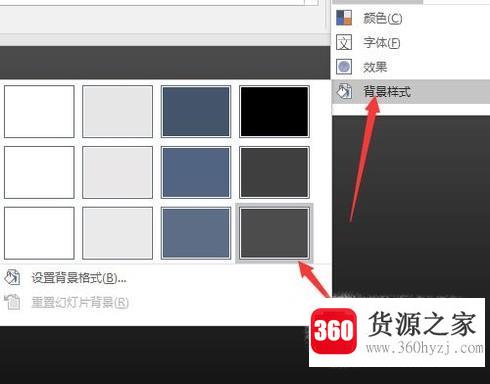Click the paint bucket icon next to 设置背景格式
The image size is (490, 384).
click(12, 277)
